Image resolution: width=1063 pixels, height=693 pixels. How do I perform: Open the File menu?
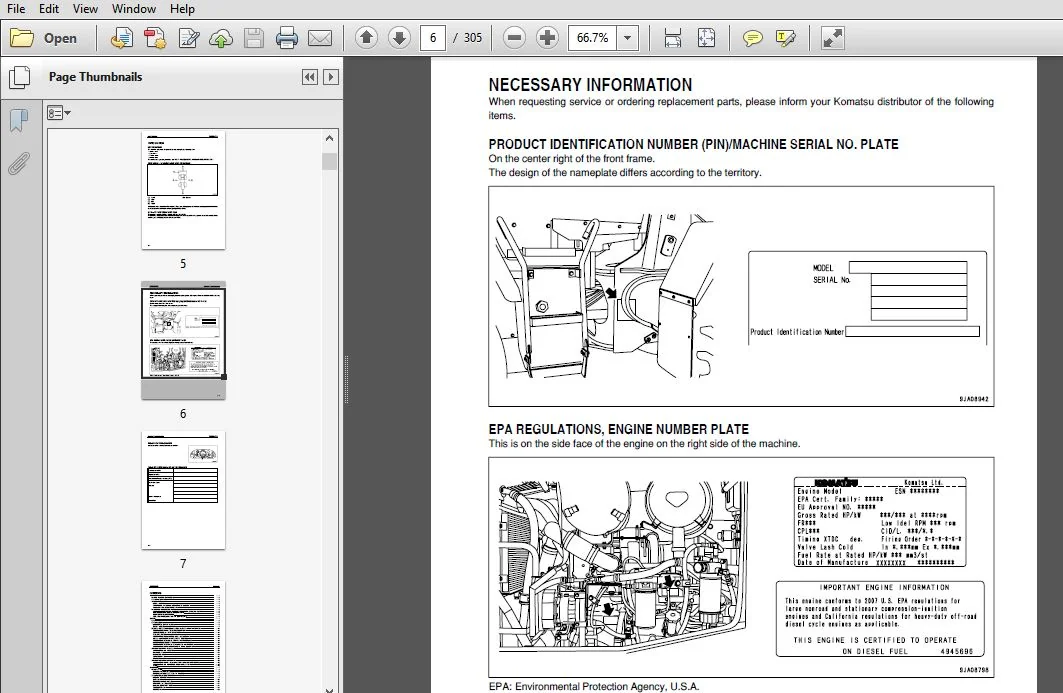[16, 9]
